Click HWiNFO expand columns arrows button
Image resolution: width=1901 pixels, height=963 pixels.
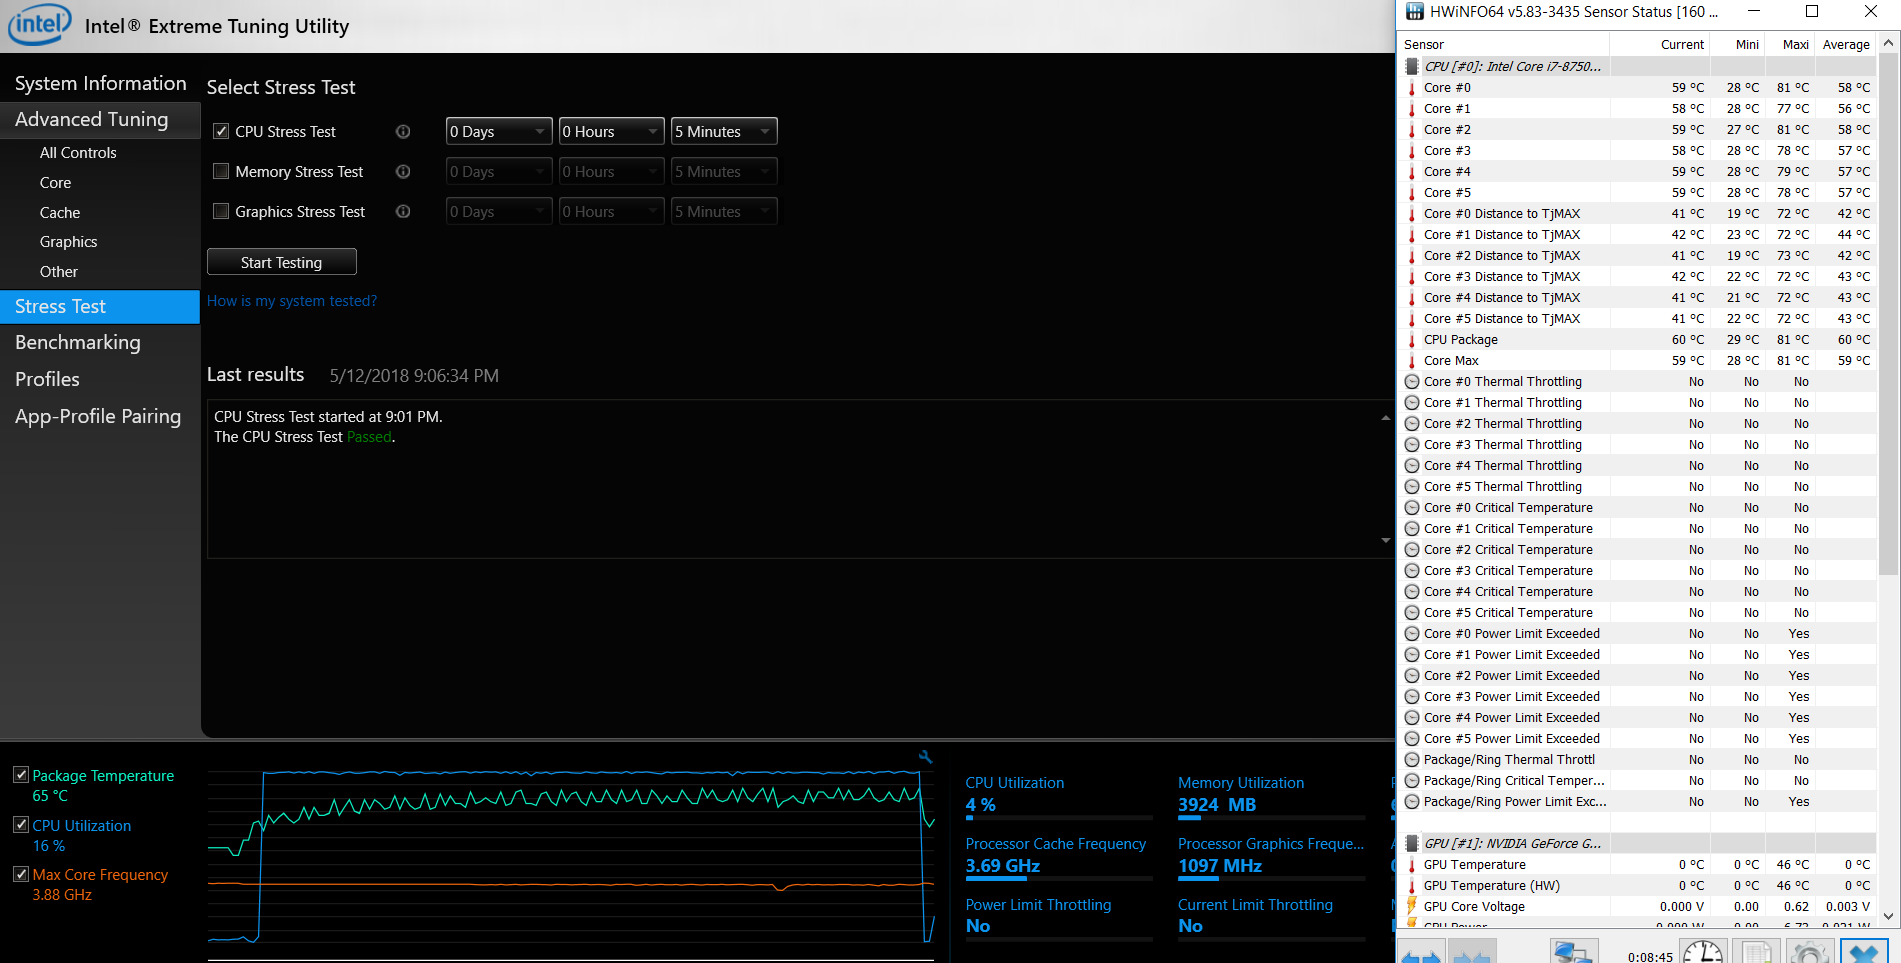tap(1421, 953)
